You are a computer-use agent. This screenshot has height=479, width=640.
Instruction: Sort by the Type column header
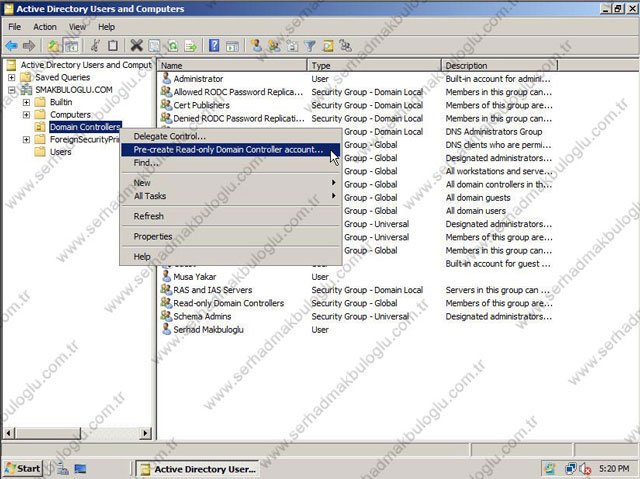tap(374, 66)
